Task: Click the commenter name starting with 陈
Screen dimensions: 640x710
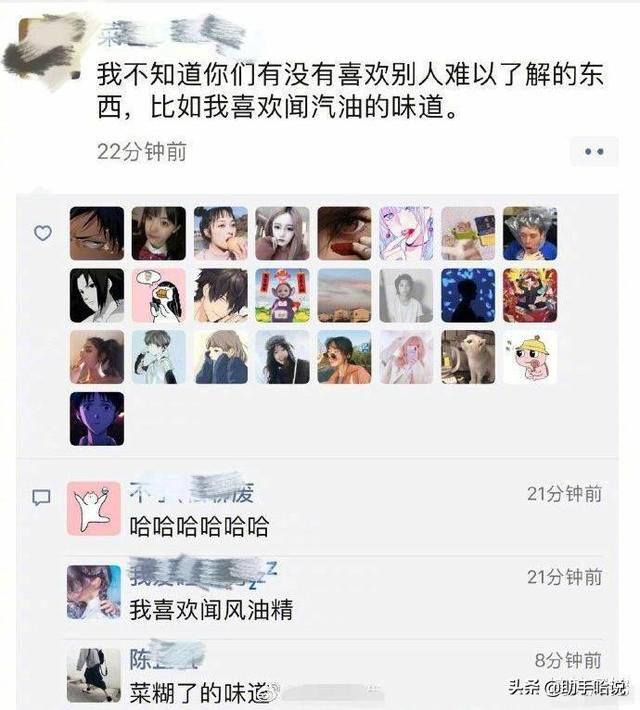Action: click(x=164, y=658)
